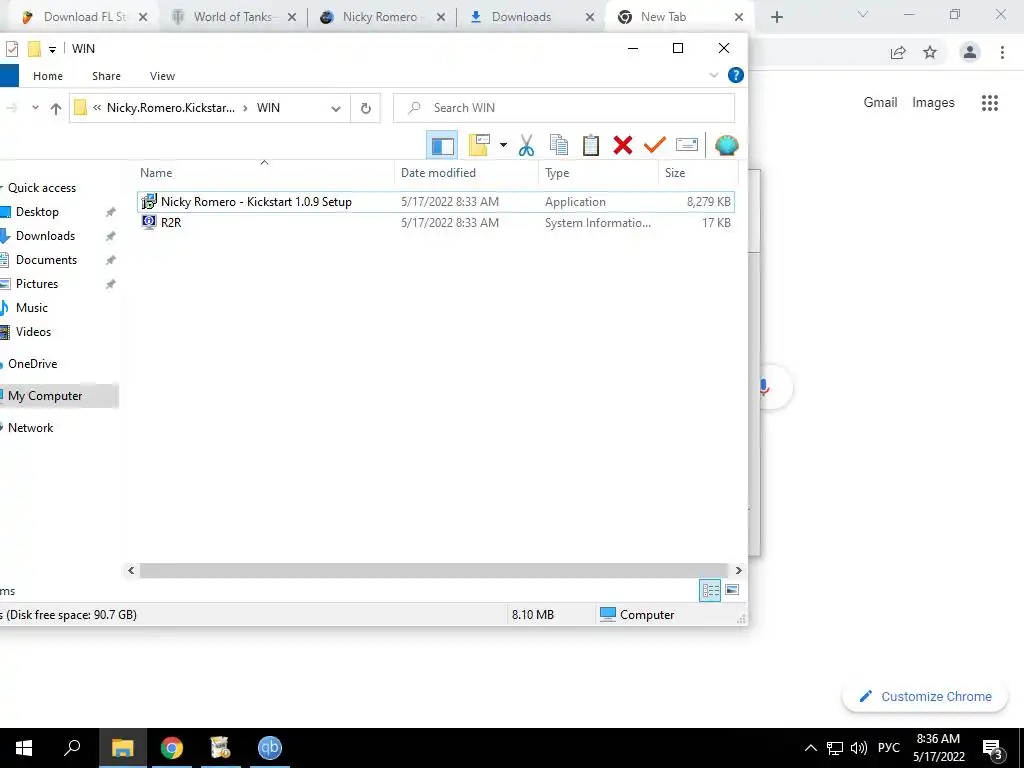Toggle the preview pane toolbar icon

pos(442,145)
